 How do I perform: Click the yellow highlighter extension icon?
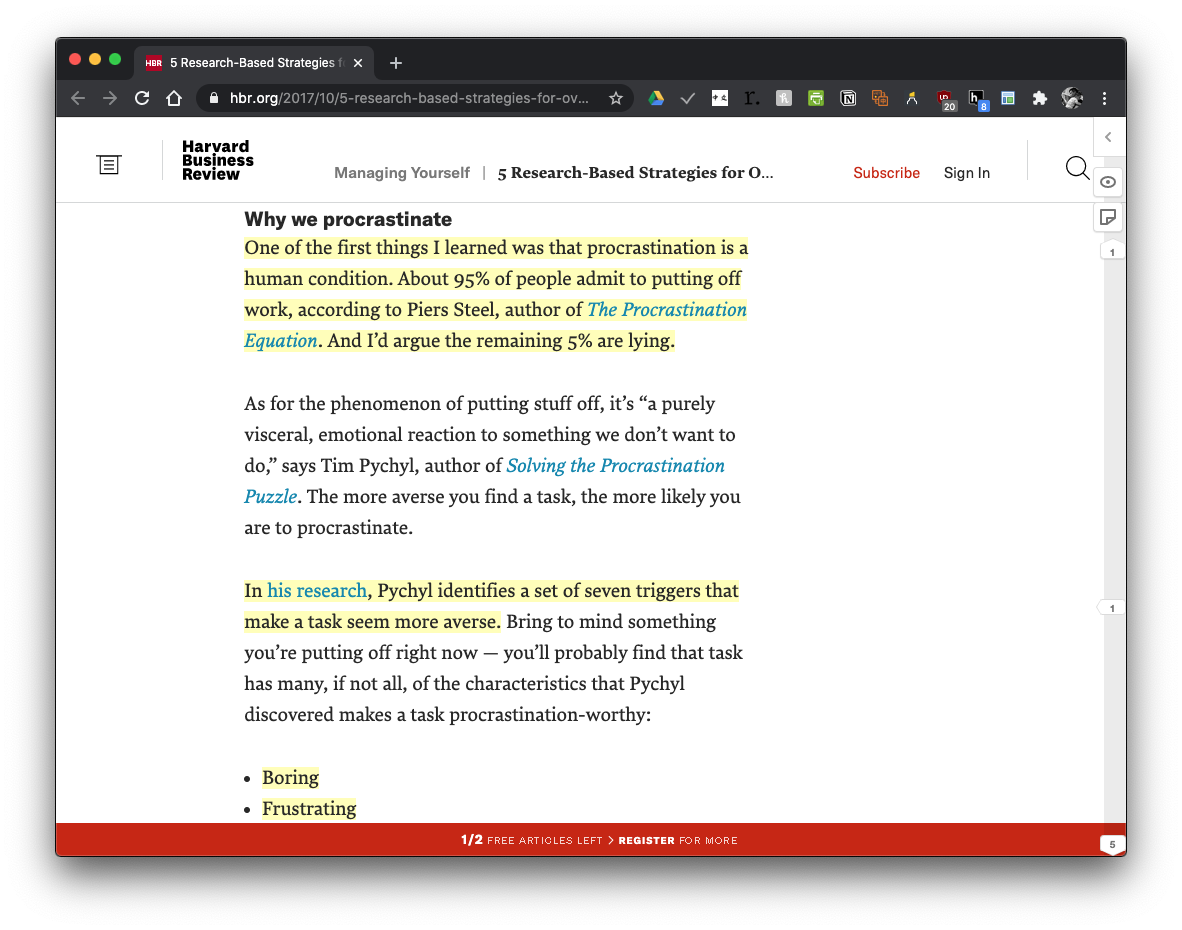coord(912,98)
